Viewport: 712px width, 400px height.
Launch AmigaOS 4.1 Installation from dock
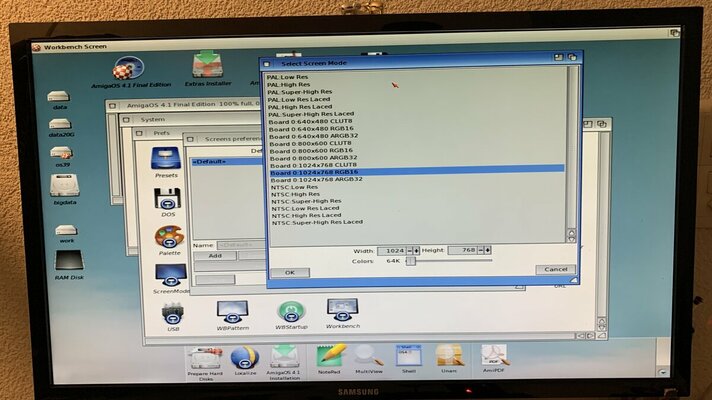tap(284, 357)
